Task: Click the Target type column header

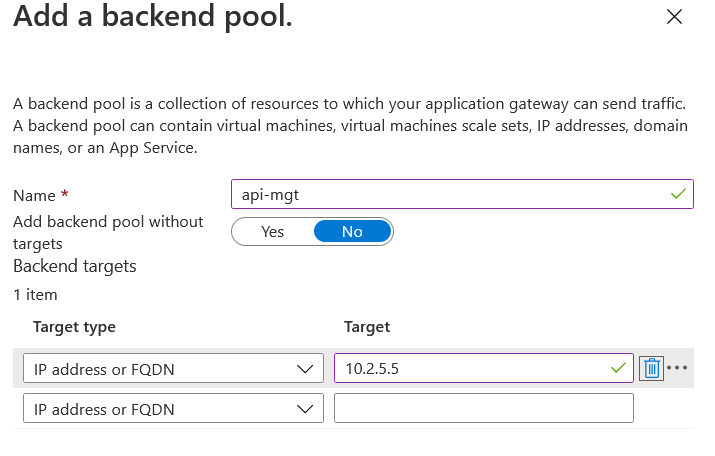Action: pyautogui.click(x=74, y=327)
